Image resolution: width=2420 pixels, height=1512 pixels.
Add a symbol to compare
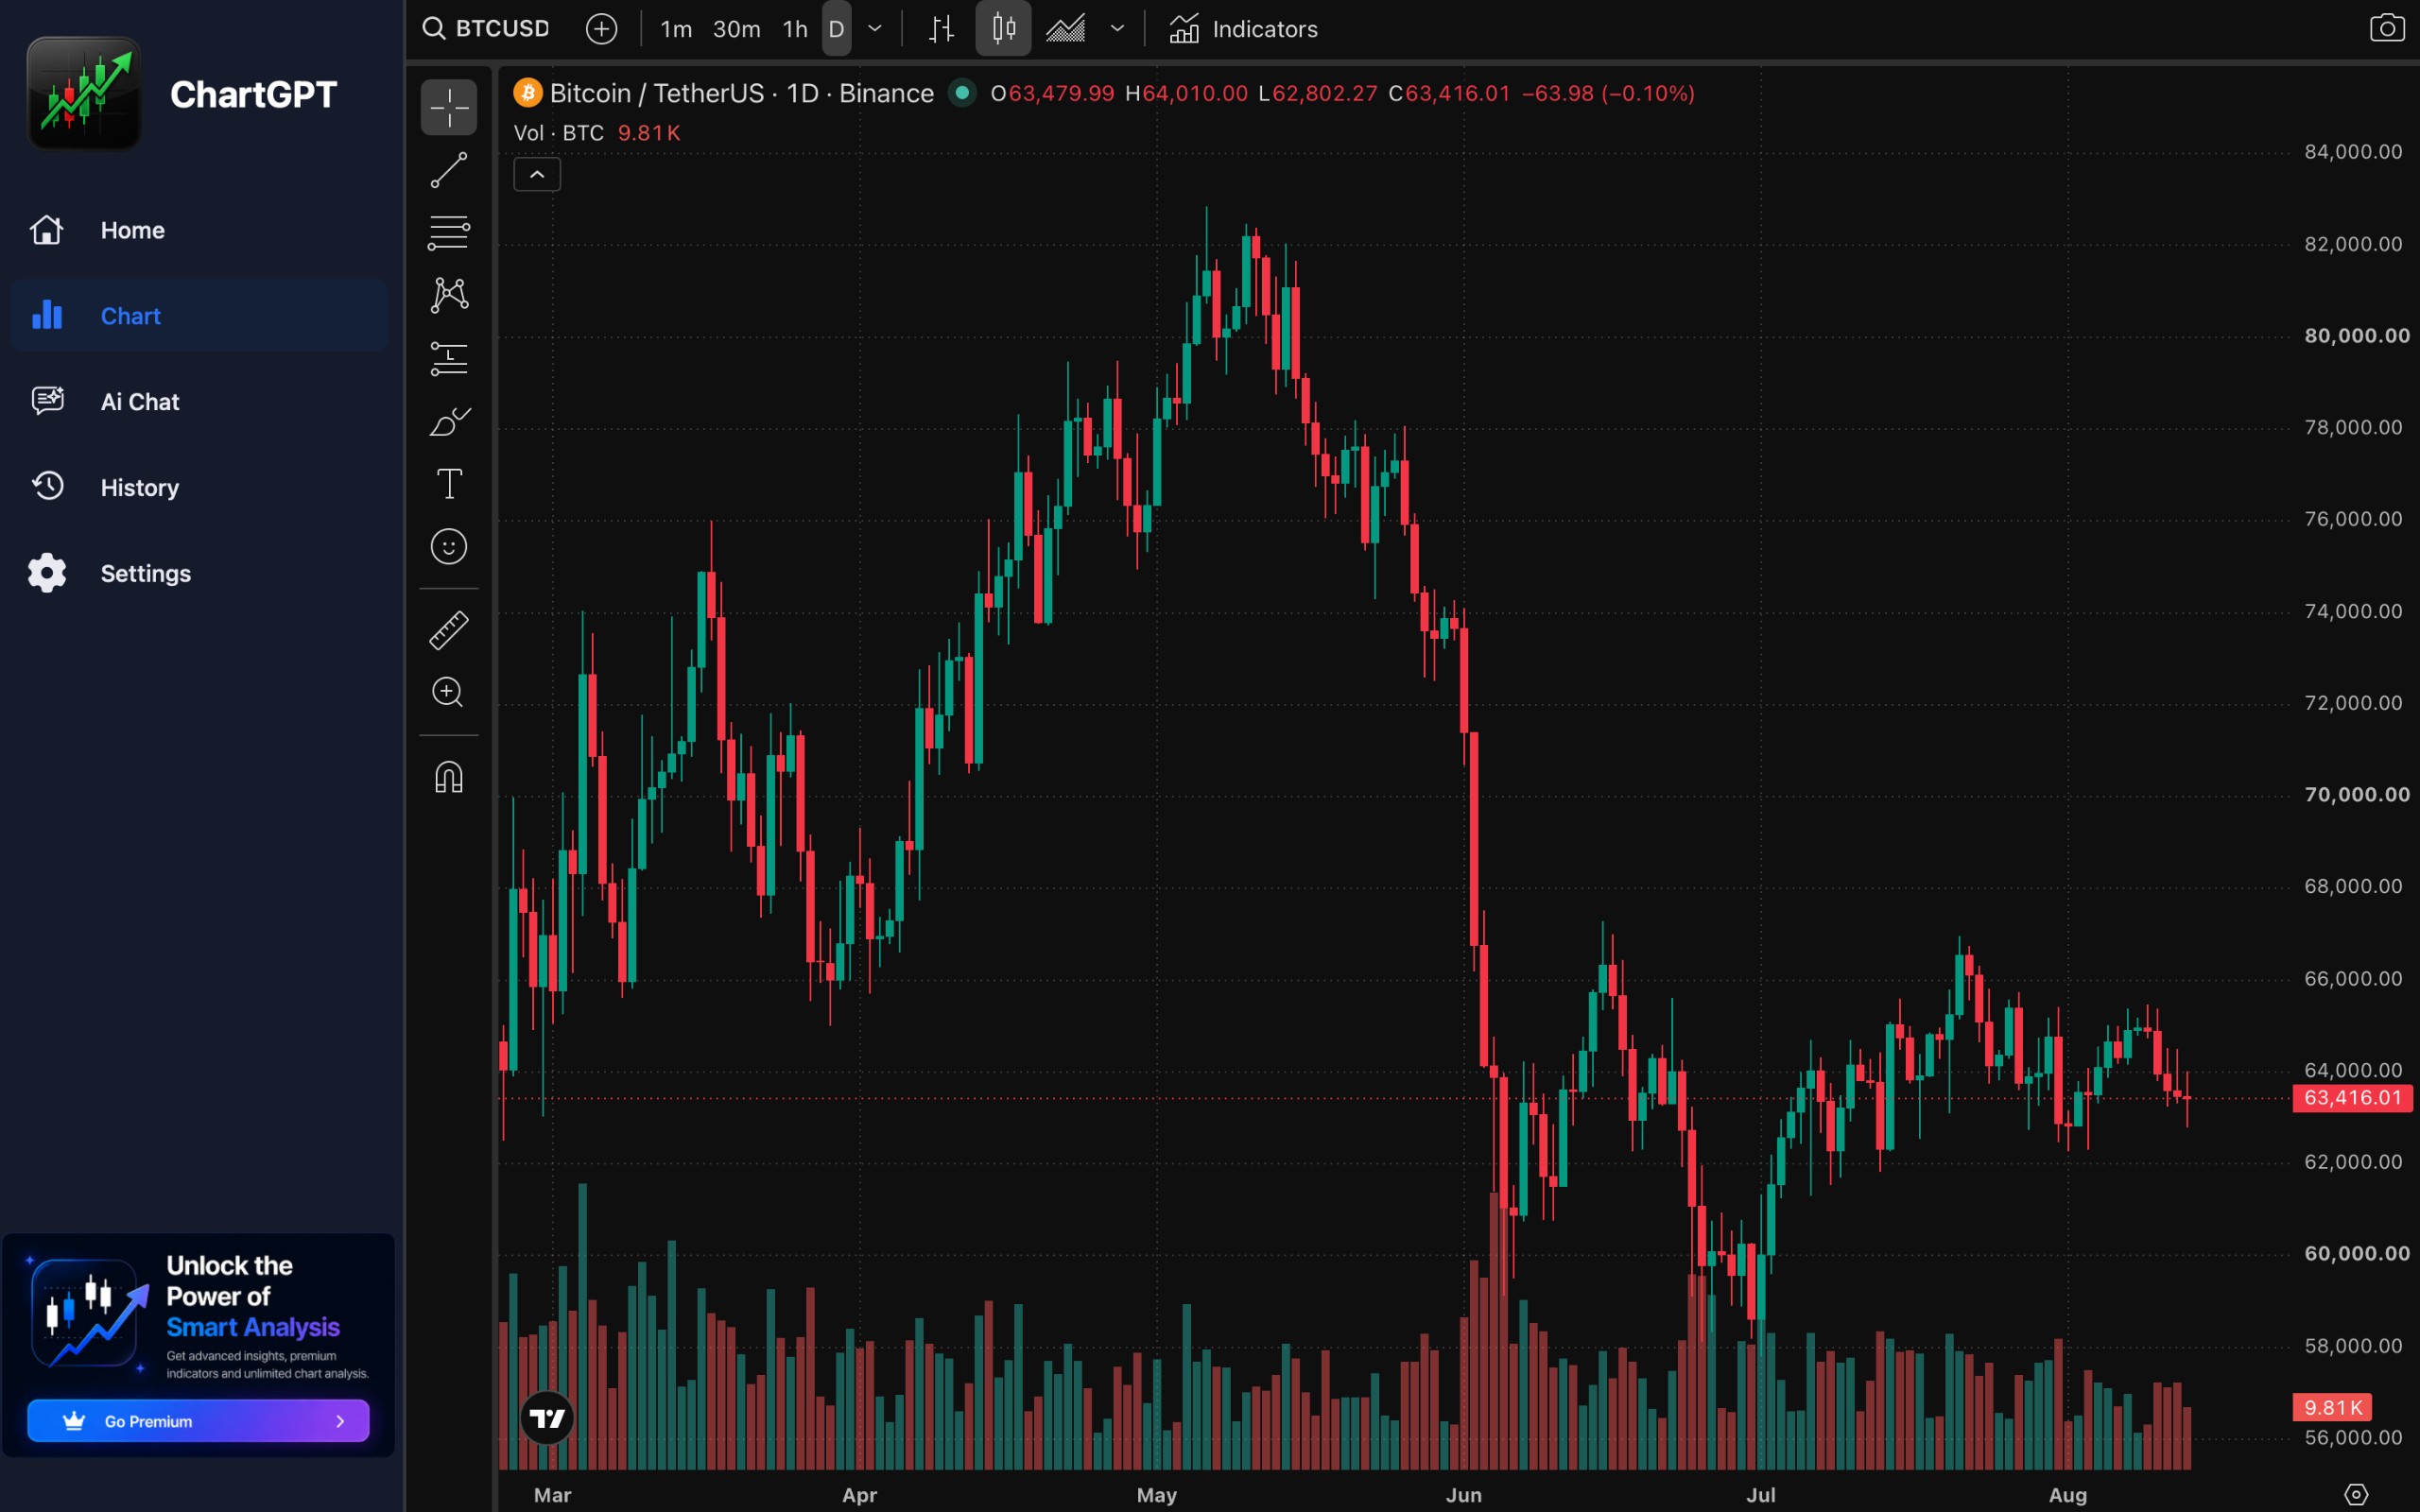(601, 29)
